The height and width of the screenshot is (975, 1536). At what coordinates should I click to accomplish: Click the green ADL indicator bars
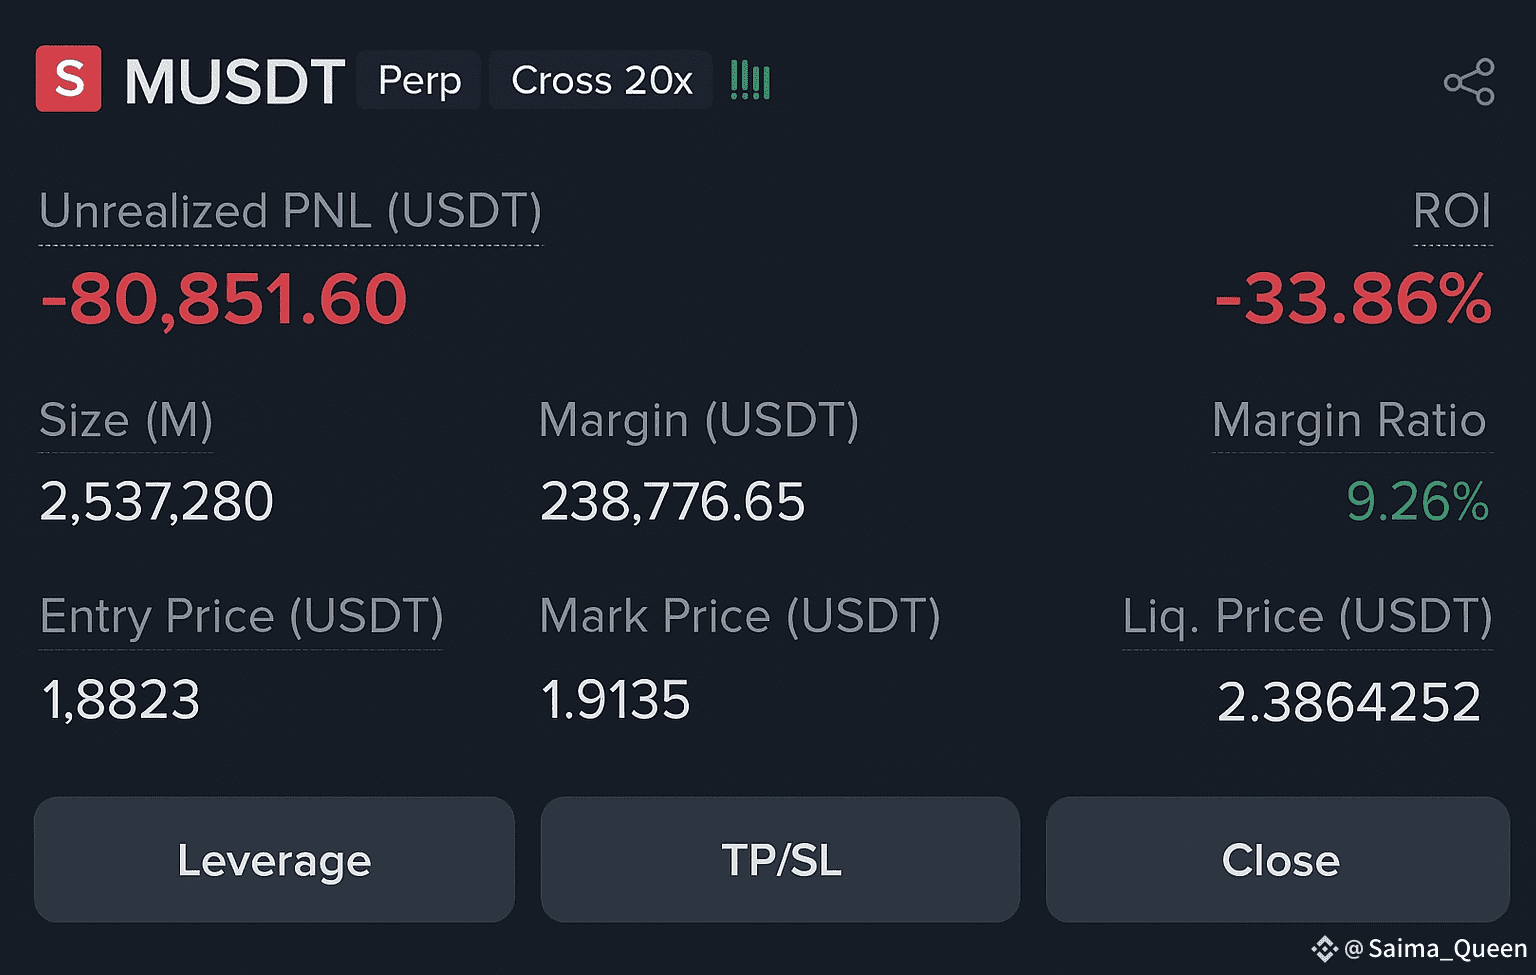click(x=750, y=80)
